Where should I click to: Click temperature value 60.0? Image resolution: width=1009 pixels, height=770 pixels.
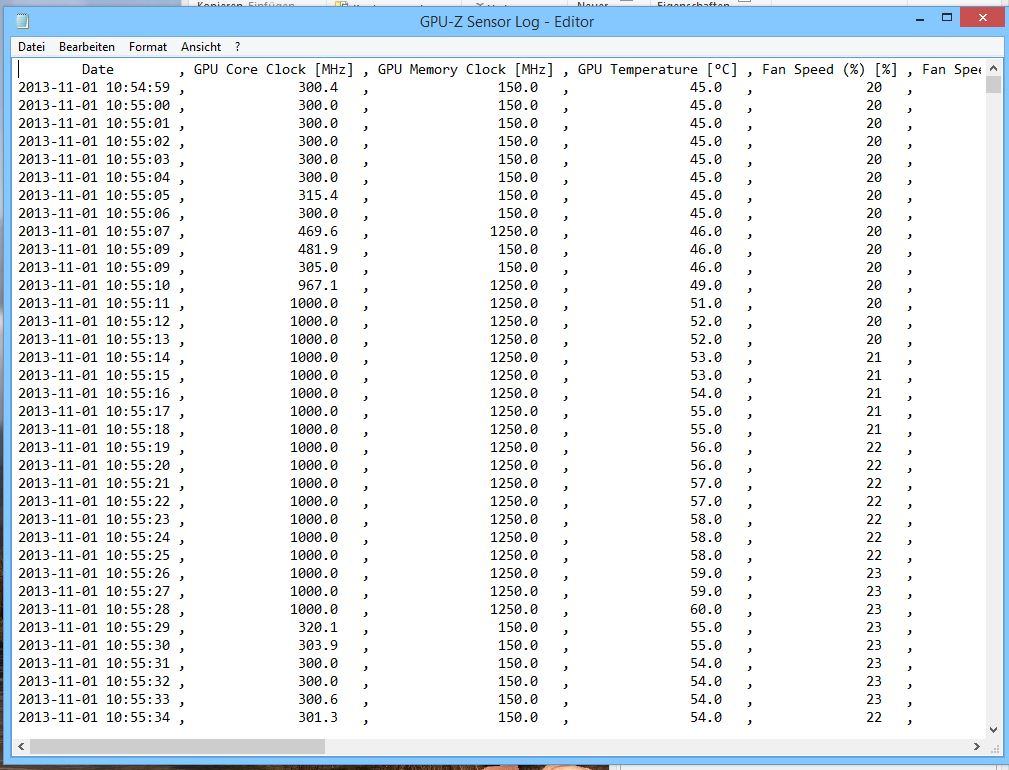click(x=706, y=609)
